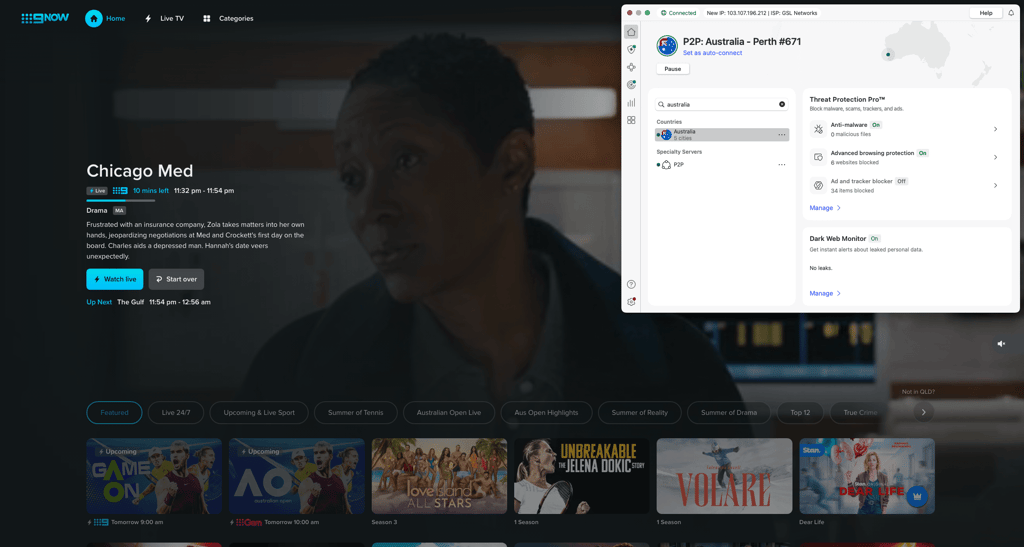
Task: Open the NordVPN home sidebar icon
Action: point(631,32)
